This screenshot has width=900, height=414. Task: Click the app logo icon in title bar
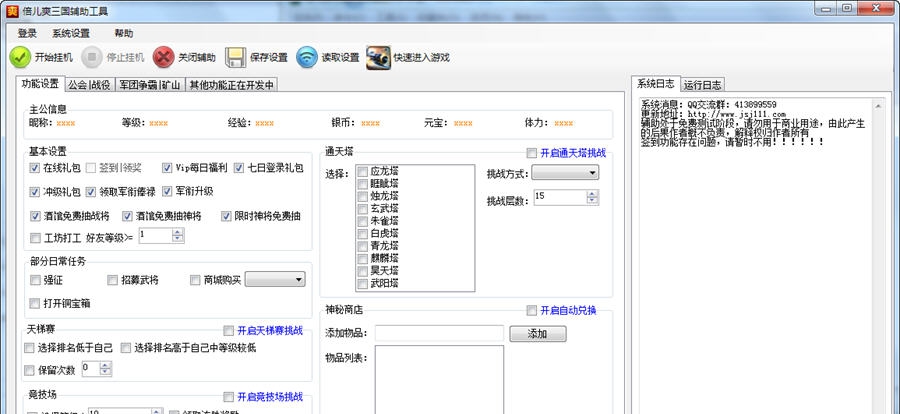[x=12, y=11]
